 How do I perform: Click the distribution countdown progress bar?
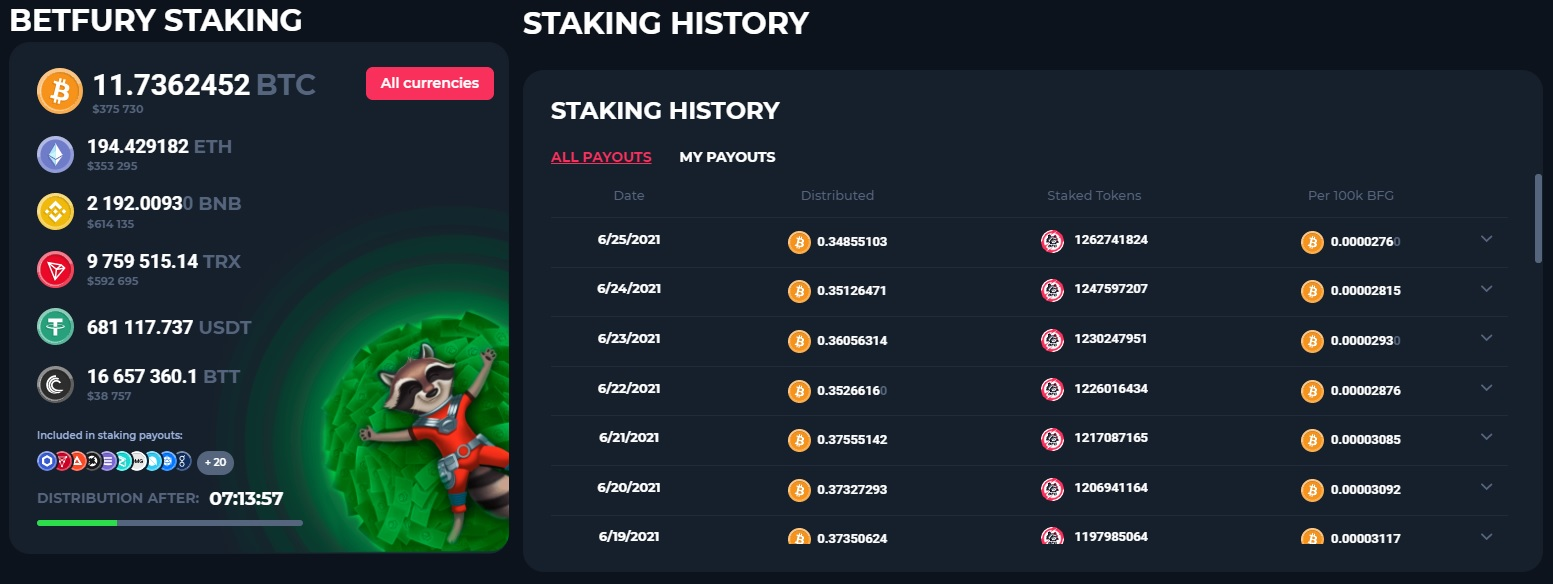pos(170,522)
